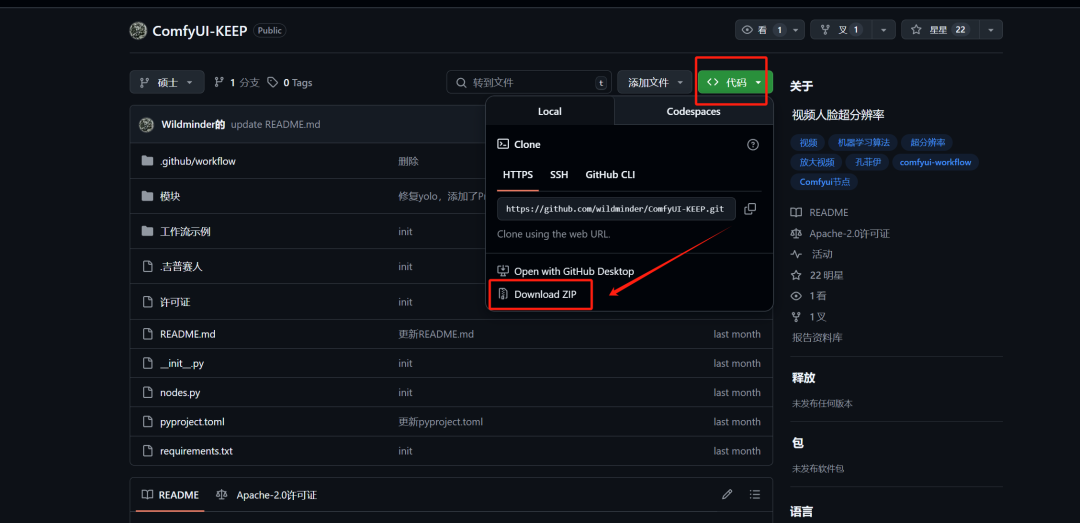Click the eye icon beside 1 看 in sidebar
This screenshot has height=523, width=1080.
click(796, 296)
